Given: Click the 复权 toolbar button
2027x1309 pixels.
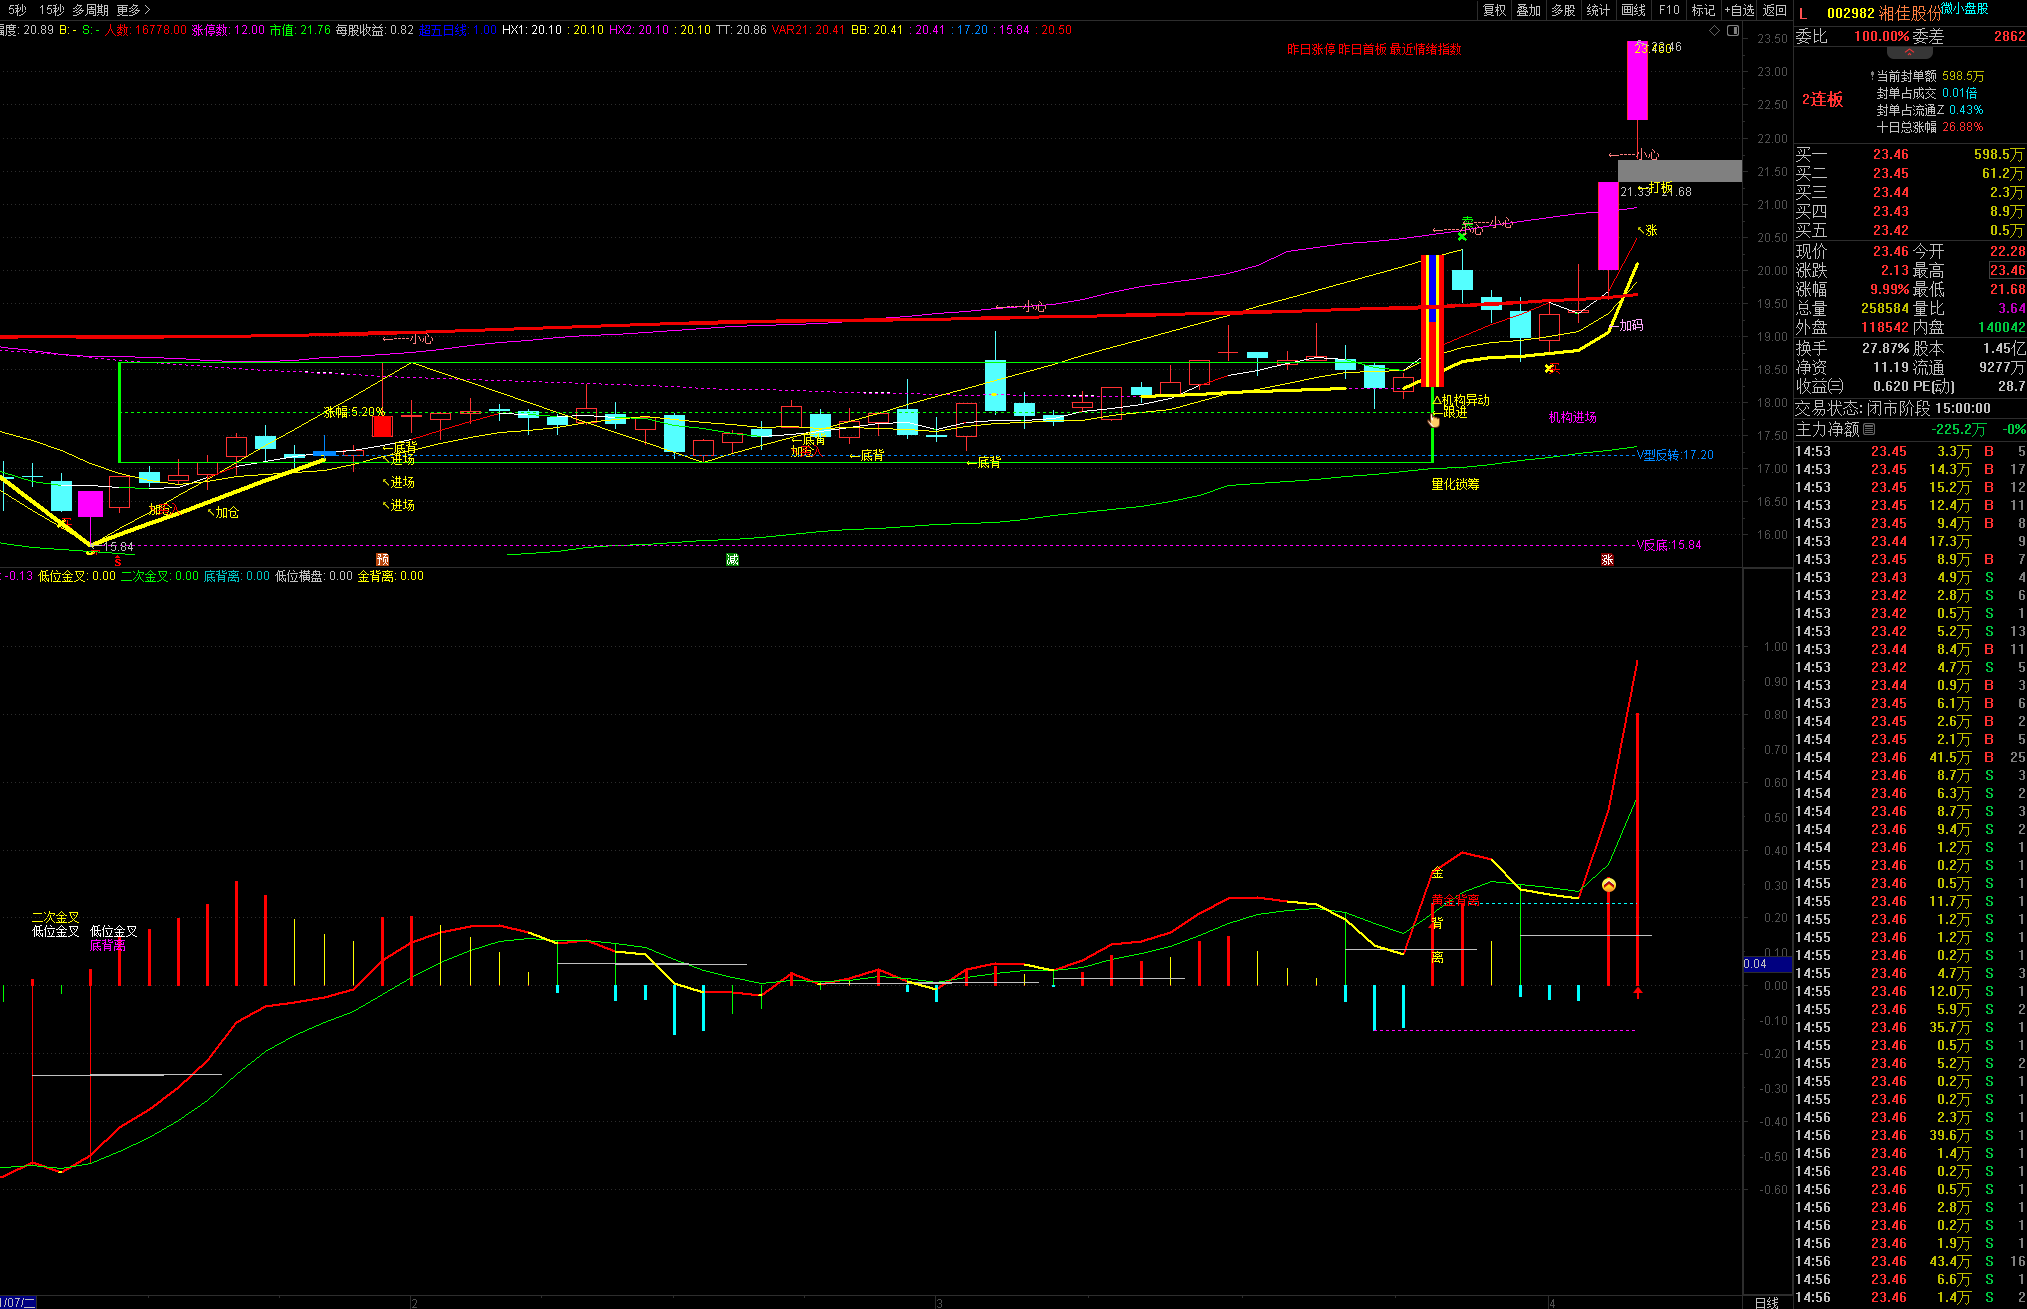Looking at the screenshot, I should point(1494,10).
